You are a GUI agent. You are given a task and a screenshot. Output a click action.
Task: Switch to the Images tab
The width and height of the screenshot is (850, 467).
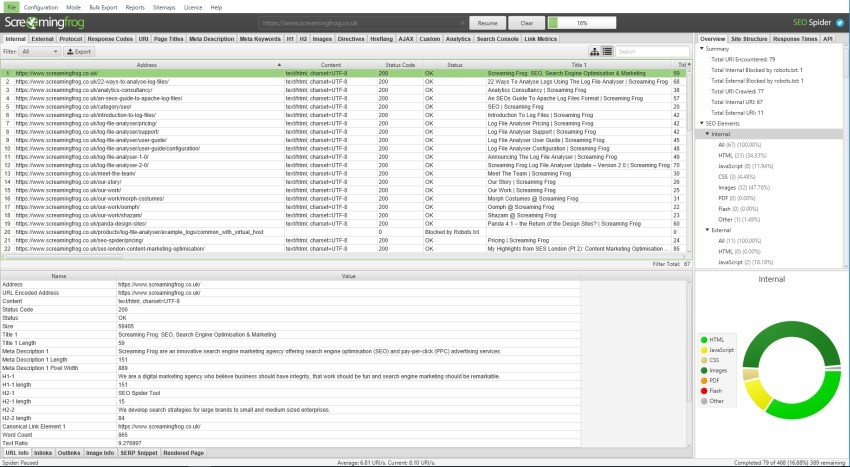click(322, 39)
